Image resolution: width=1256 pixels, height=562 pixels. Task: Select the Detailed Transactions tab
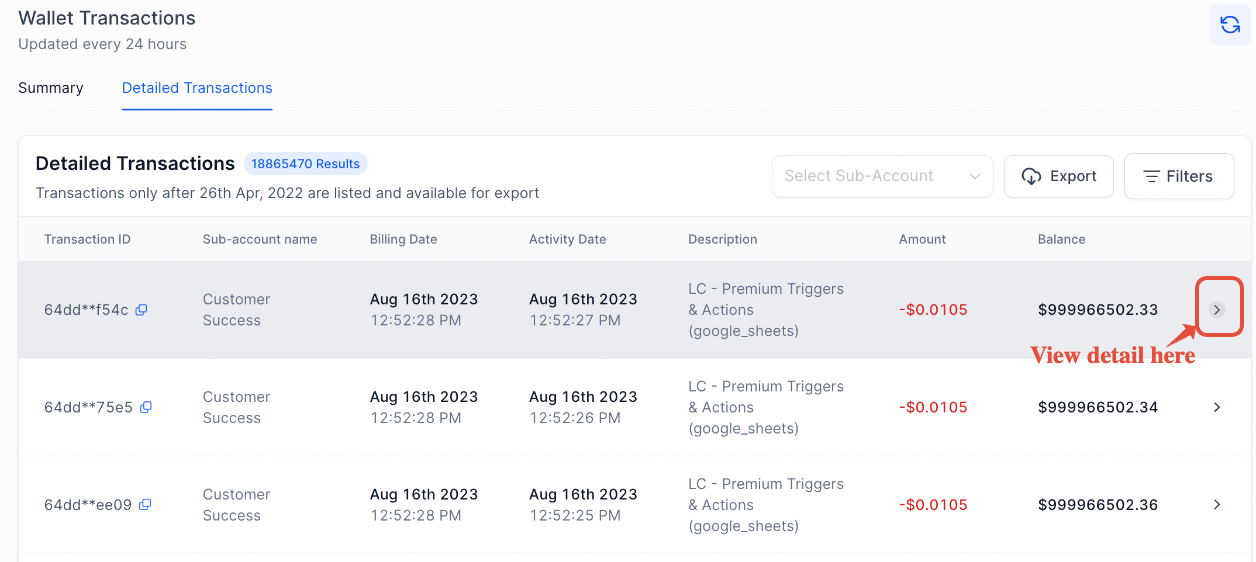tap(197, 88)
